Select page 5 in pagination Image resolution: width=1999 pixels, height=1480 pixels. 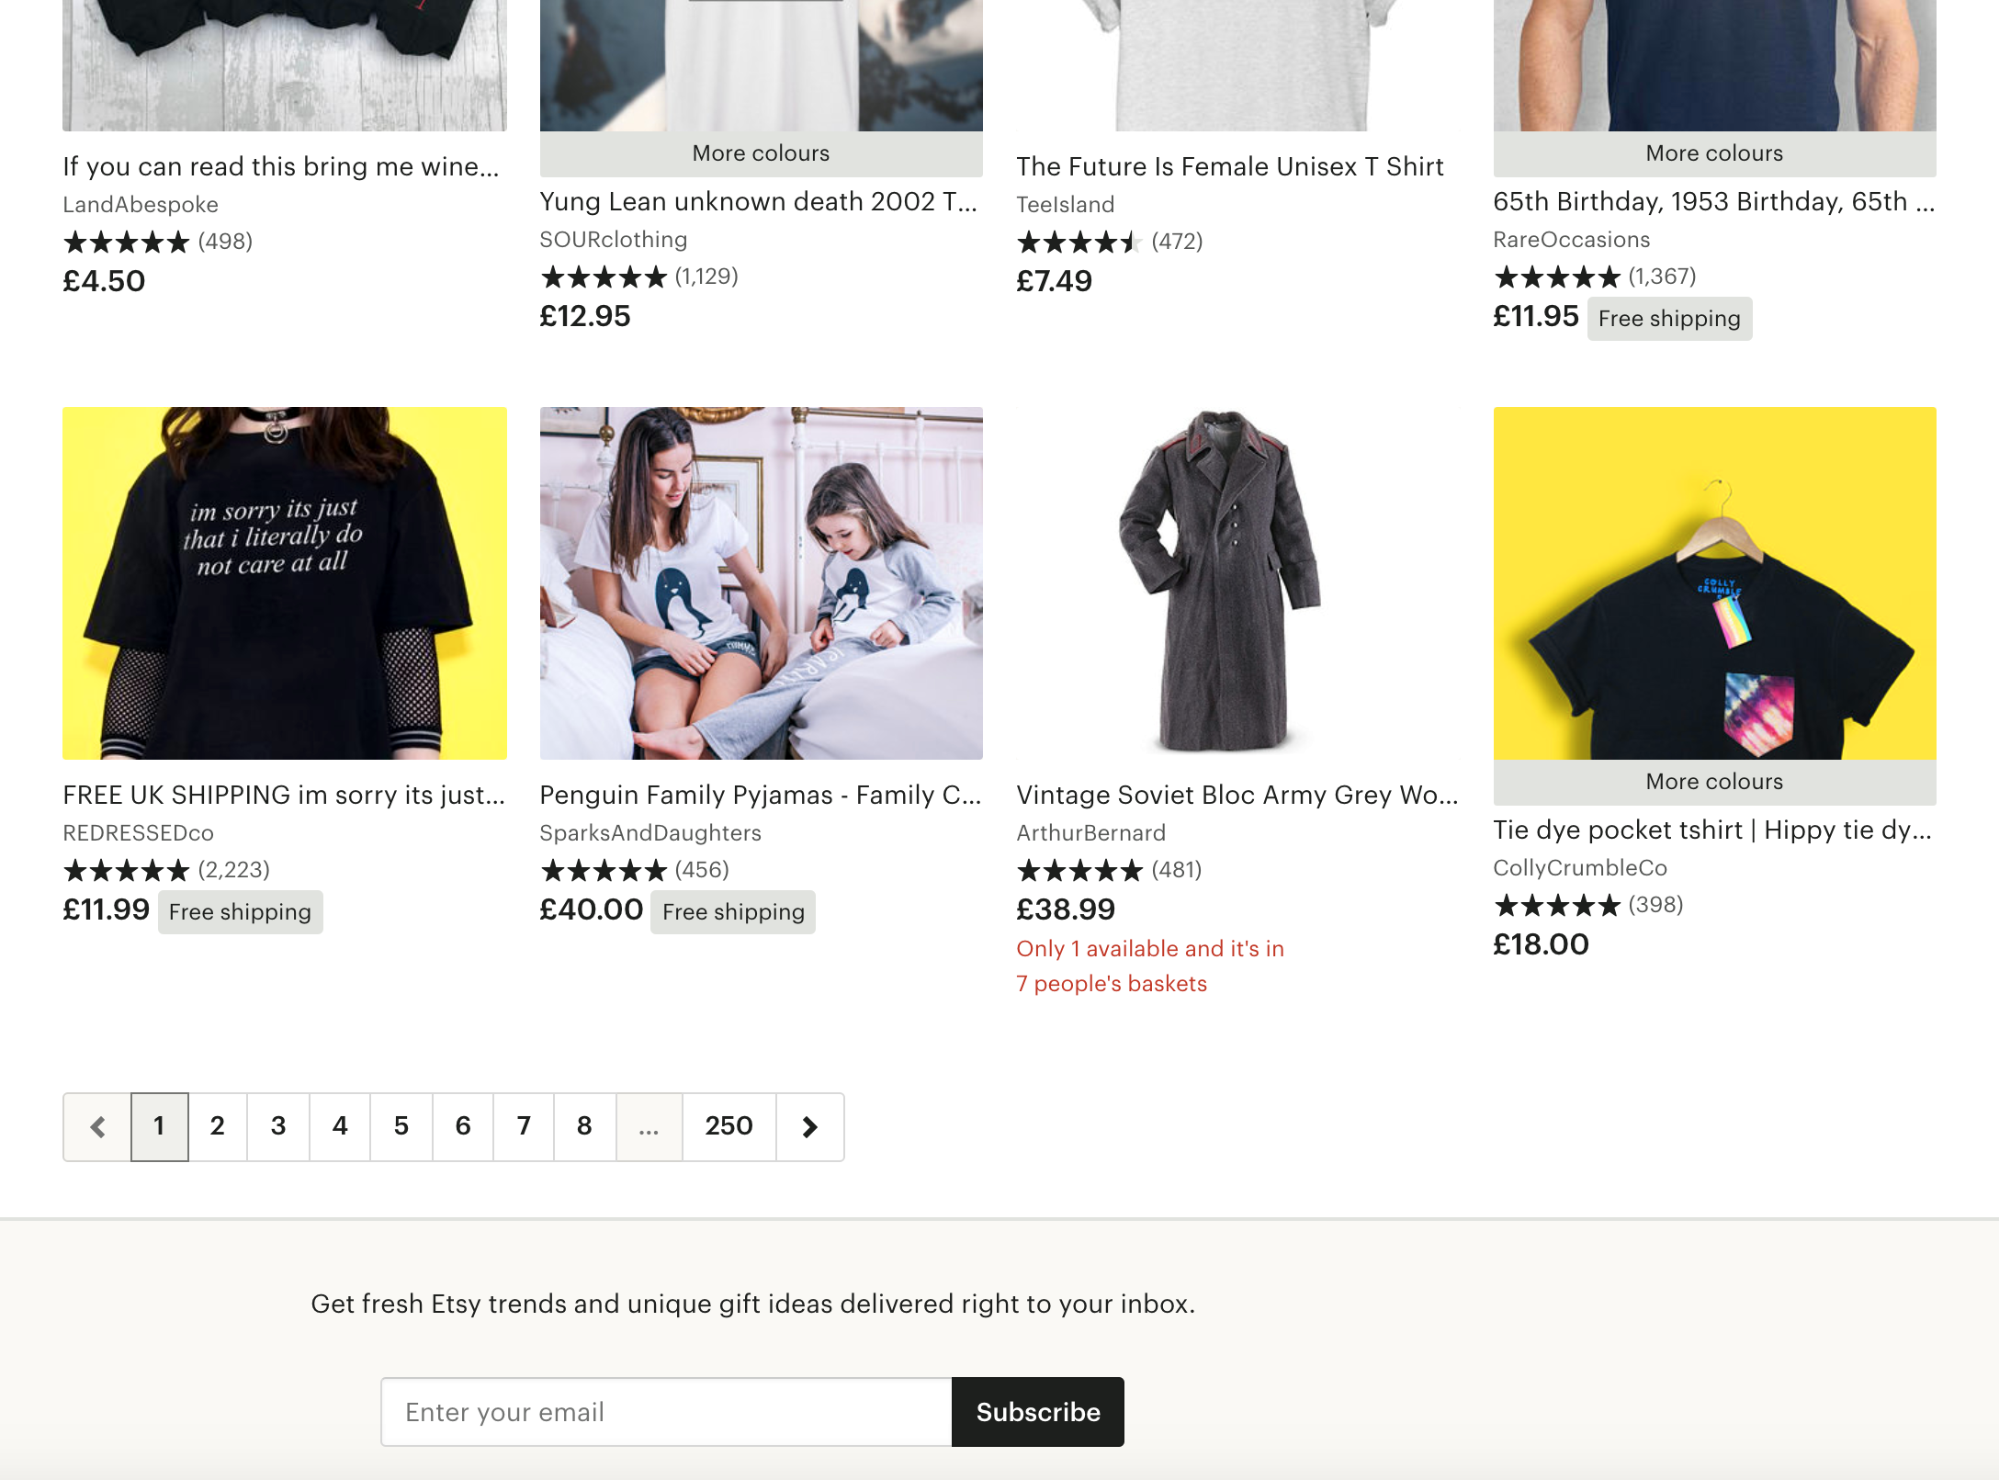[401, 1127]
